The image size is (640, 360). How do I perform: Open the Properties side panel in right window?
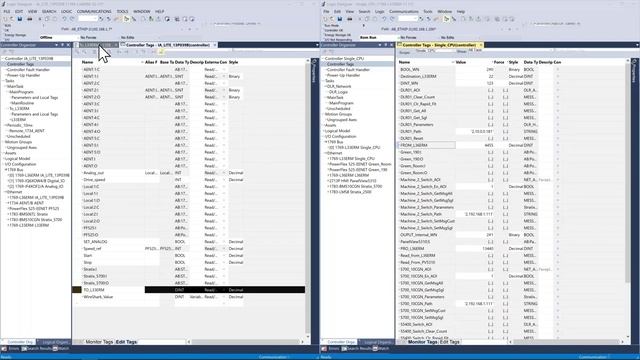634,71
